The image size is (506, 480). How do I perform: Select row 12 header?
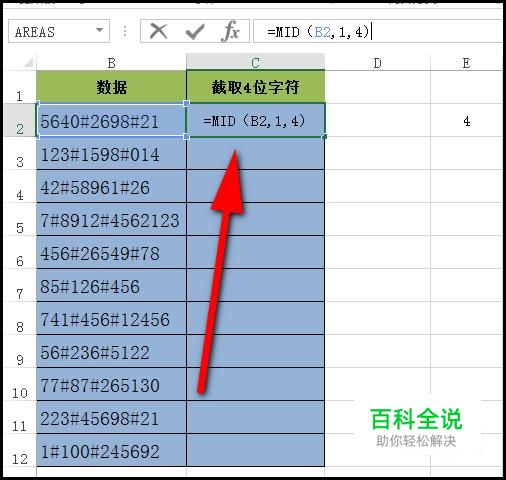pyautogui.click(x=19, y=450)
